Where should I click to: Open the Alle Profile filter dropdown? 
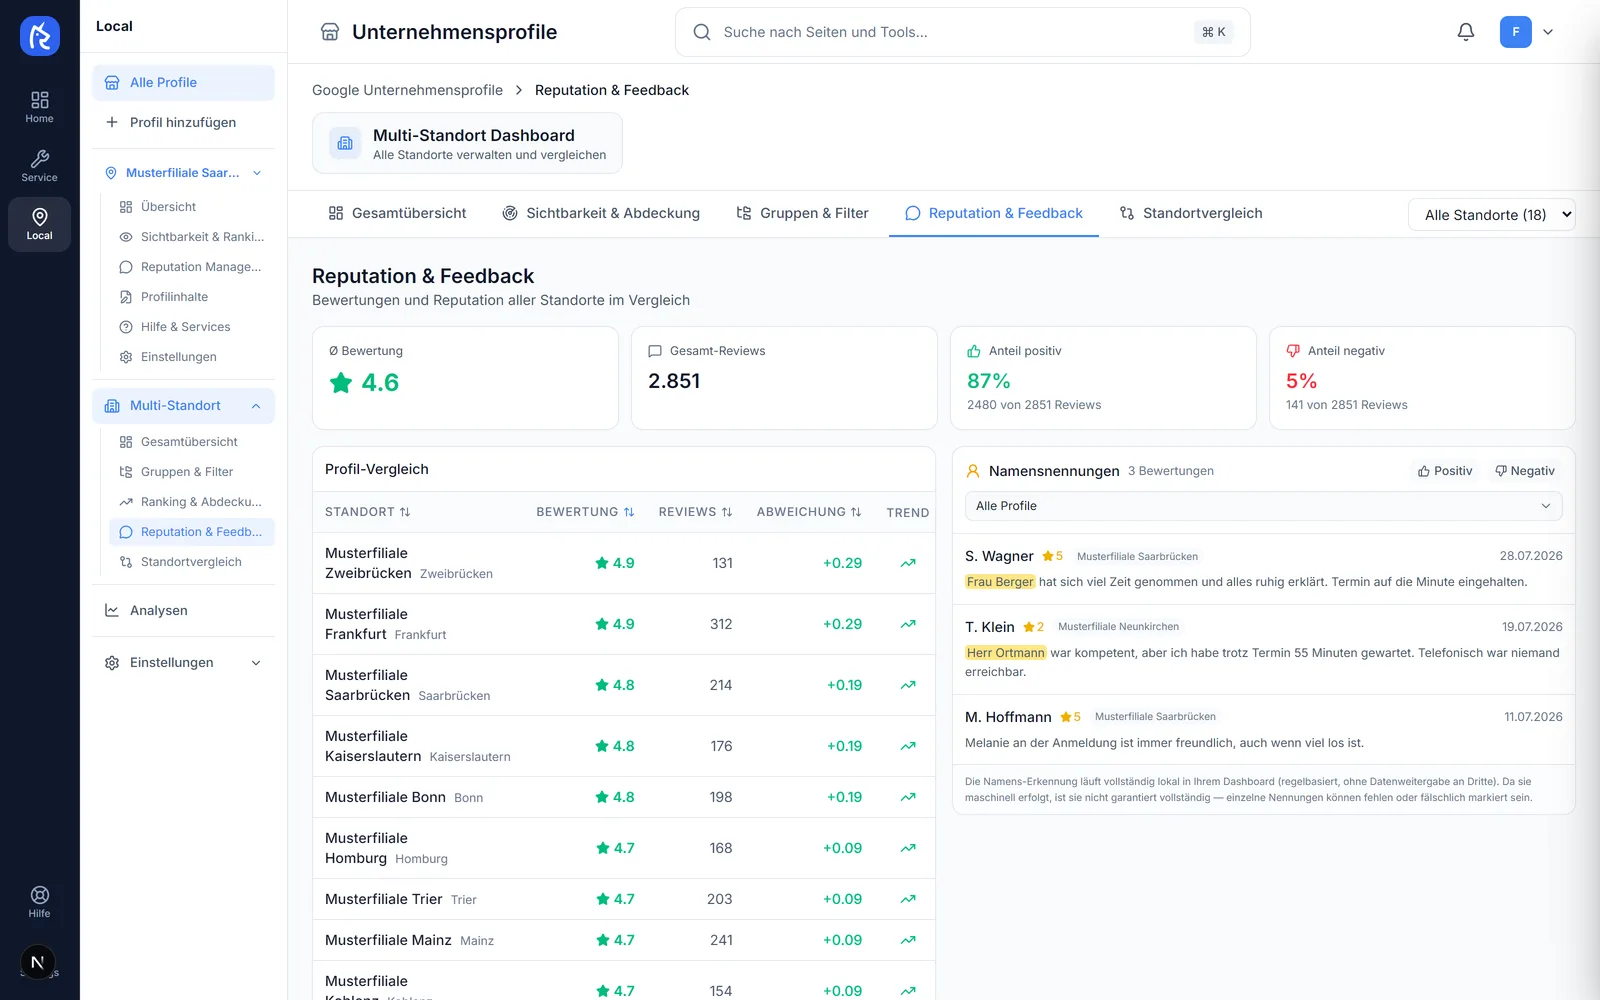click(1263, 506)
